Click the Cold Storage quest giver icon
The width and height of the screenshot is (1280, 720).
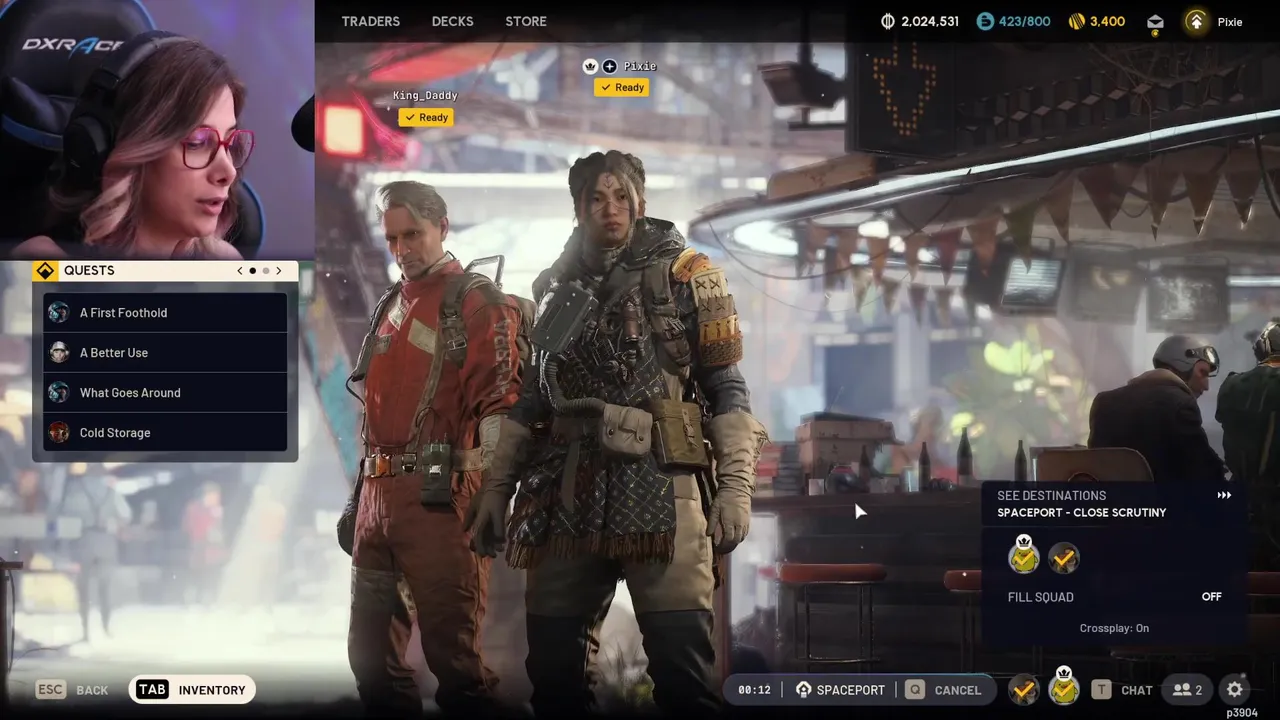(59, 432)
